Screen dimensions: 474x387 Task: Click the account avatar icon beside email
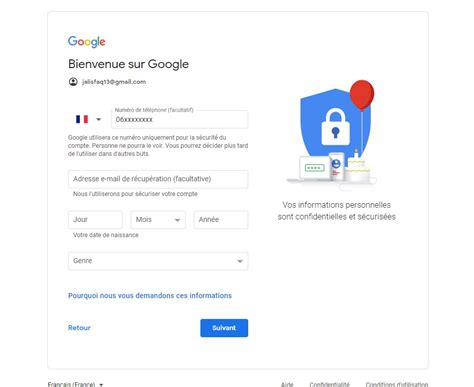(x=73, y=82)
